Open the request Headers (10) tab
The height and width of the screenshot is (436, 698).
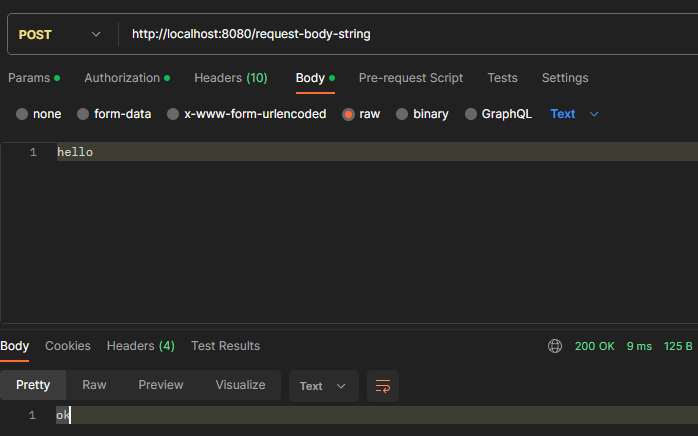coord(231,78)
